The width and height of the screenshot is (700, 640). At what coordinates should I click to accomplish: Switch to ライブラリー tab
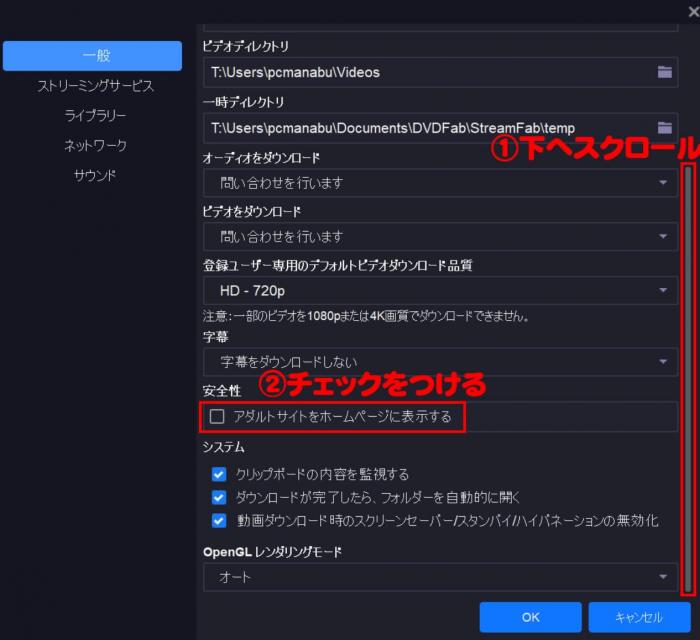(96, 116)
